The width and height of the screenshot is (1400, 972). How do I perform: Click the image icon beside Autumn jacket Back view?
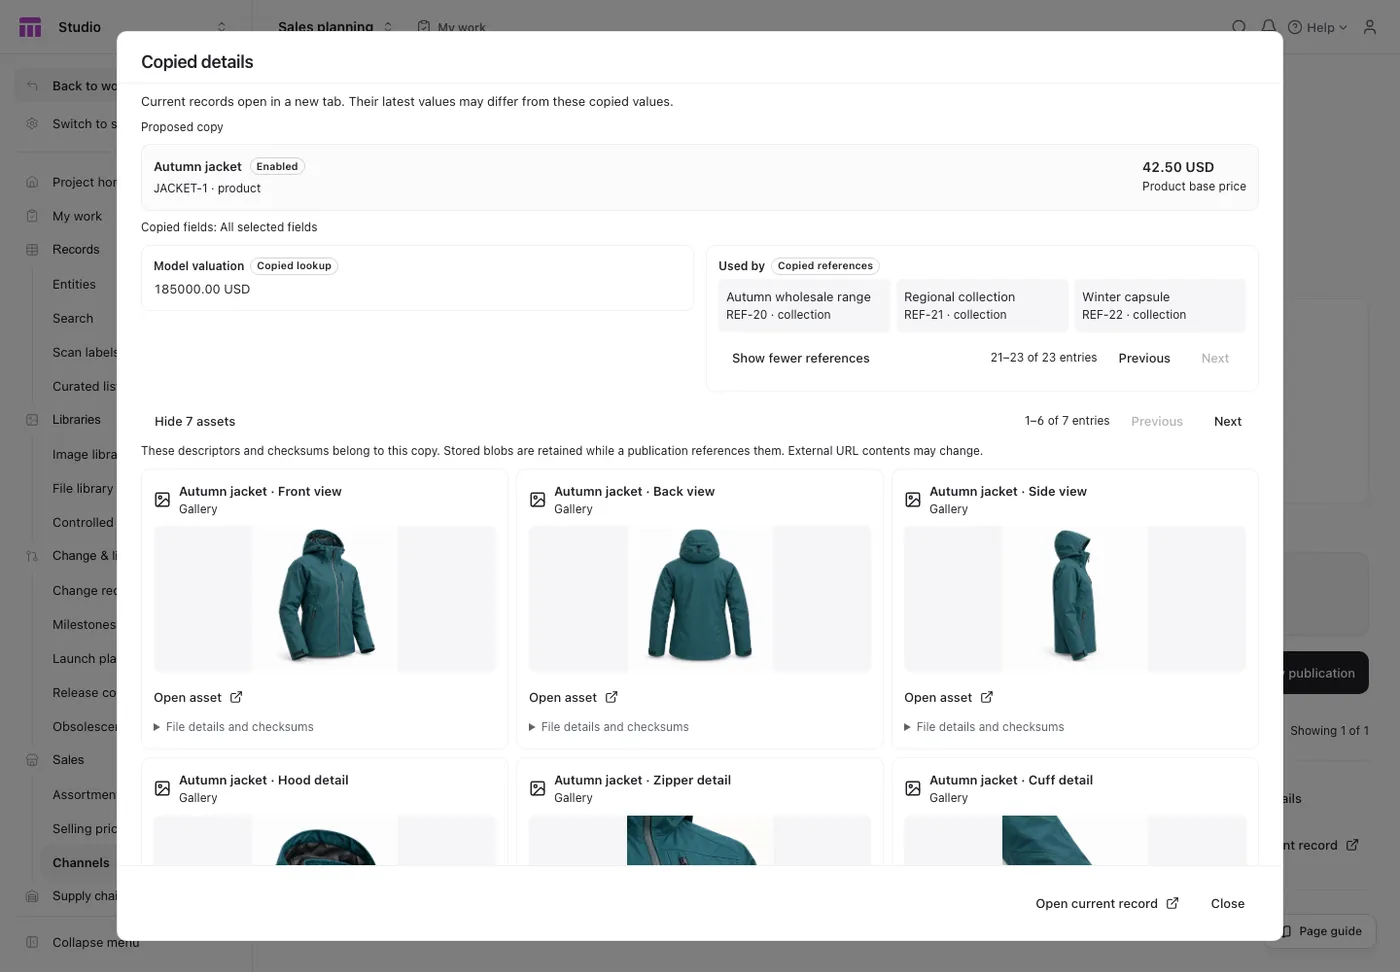[537, 500]
